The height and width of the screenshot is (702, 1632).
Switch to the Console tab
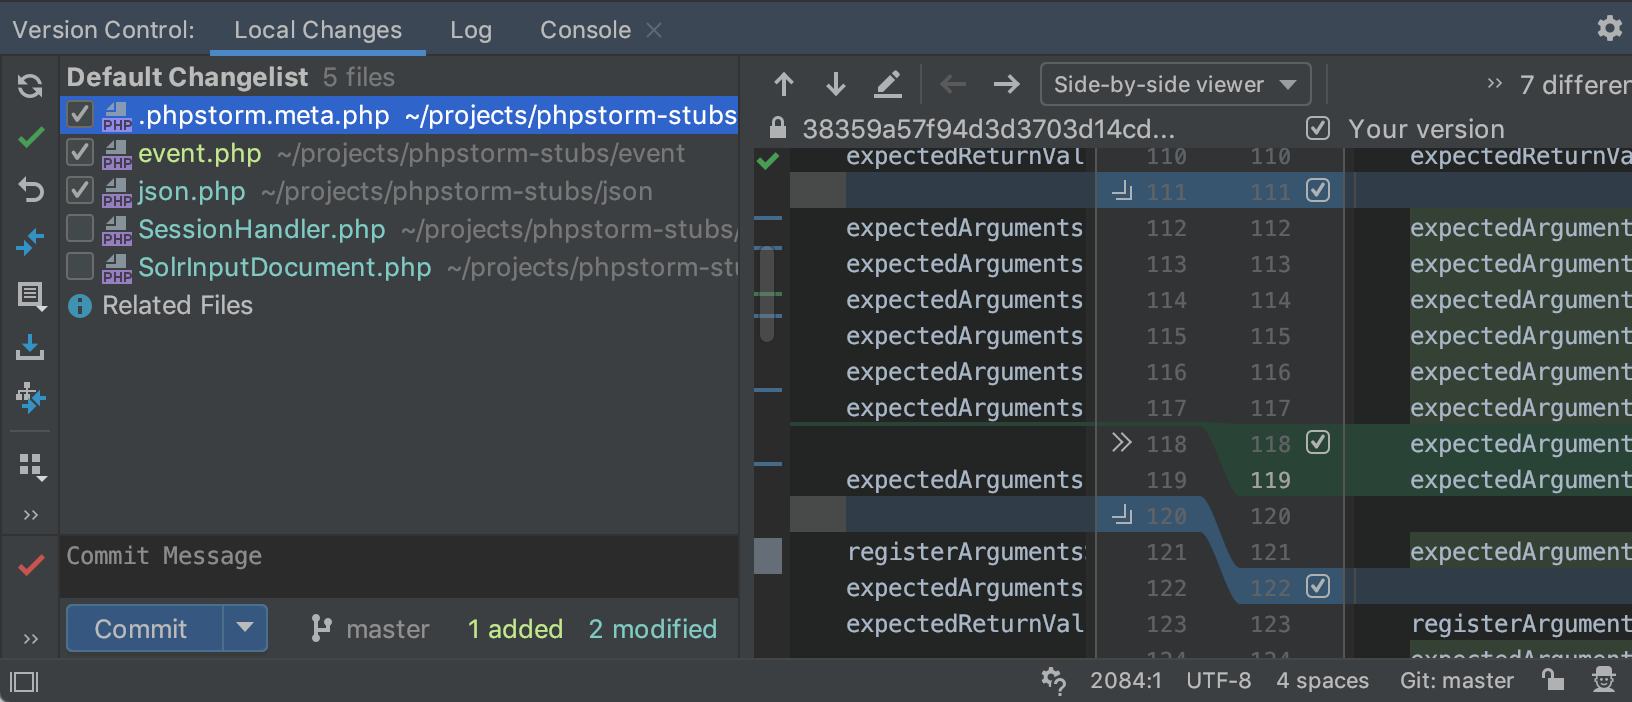point(585,30)
